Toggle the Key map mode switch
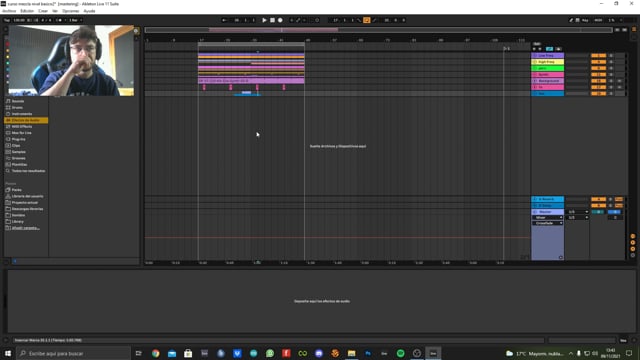The height and width of the screenshot is (360, 640). (x=585, y=20)
